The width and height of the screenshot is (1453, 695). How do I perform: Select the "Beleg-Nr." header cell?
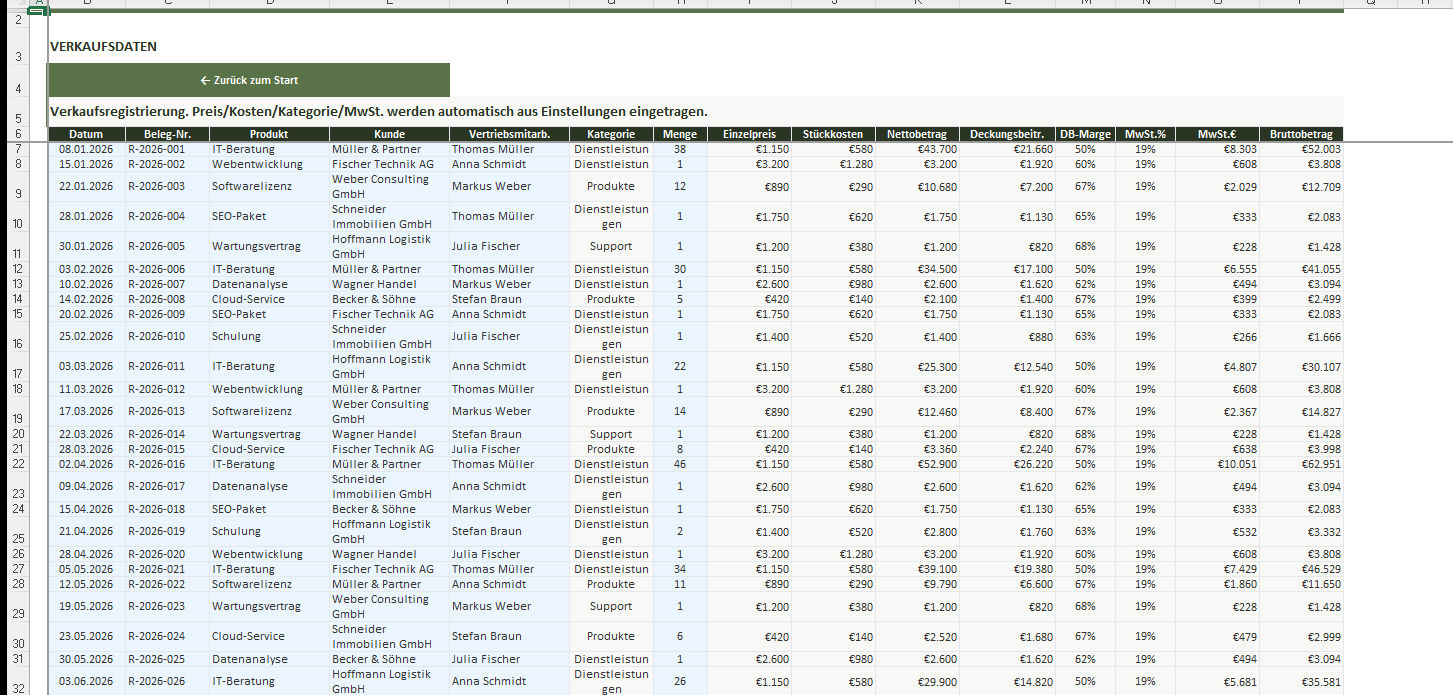point(167,134)
